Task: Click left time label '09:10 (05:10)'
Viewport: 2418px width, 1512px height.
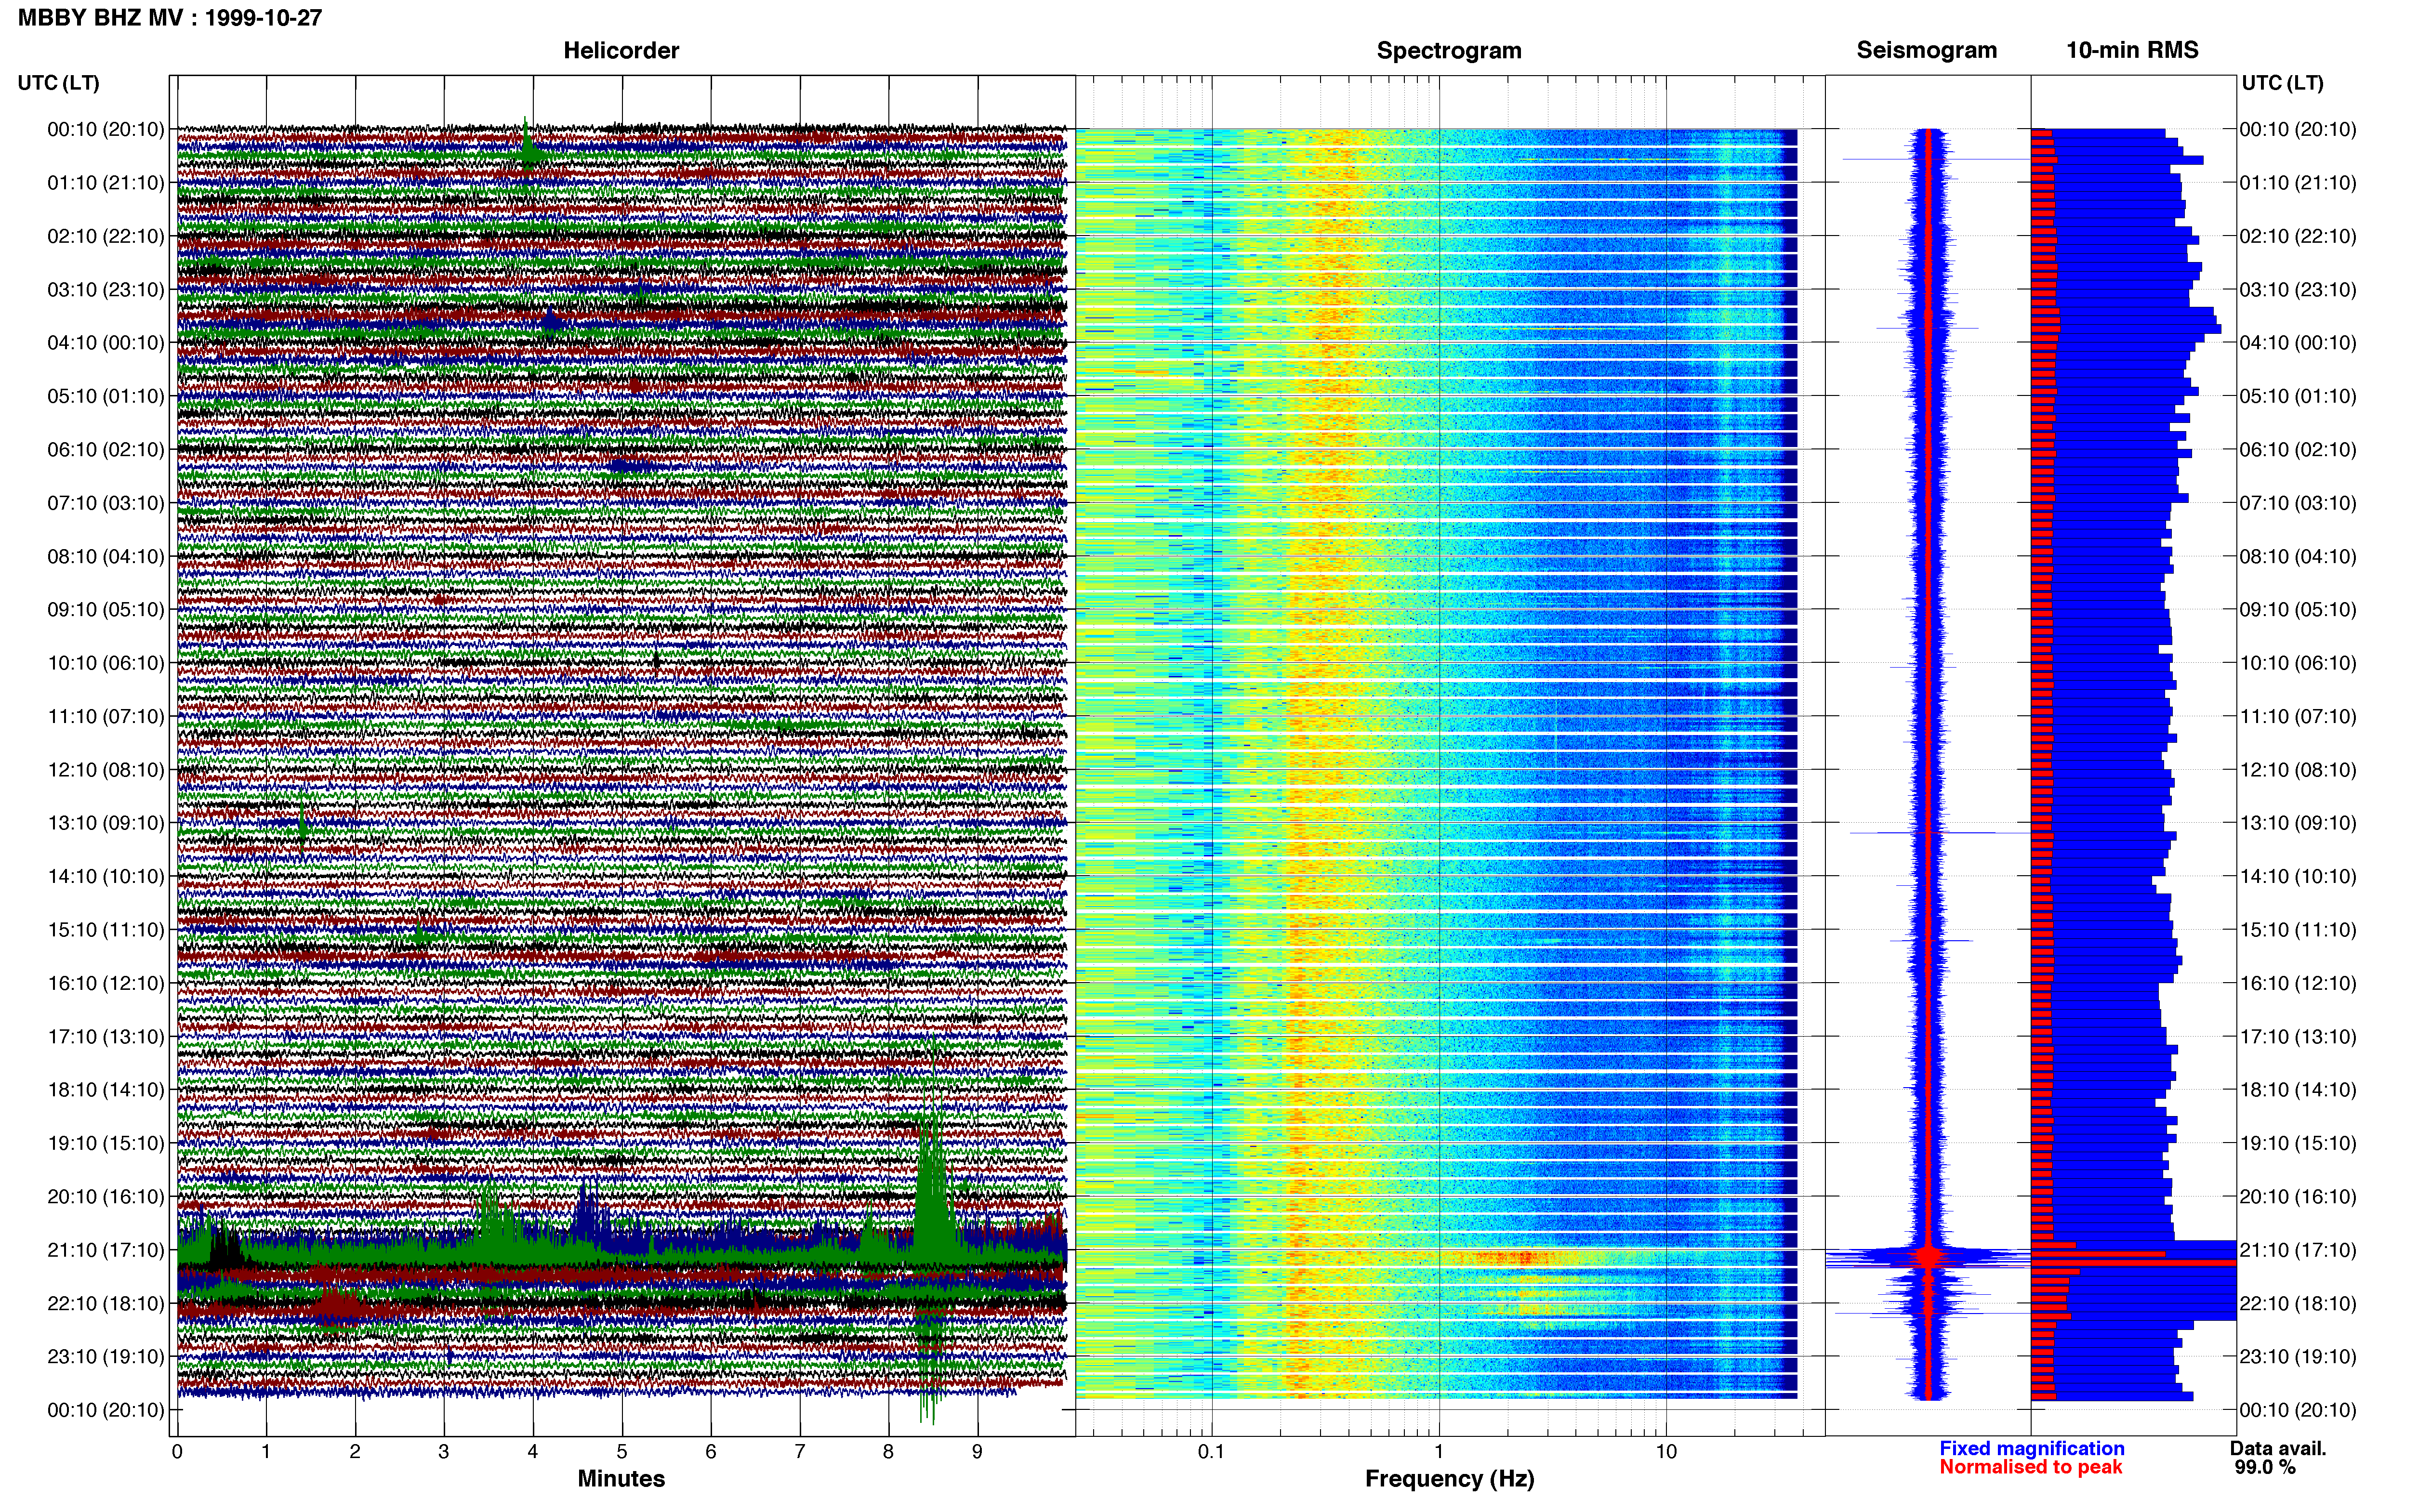Action: pyautogui.click(x=106, y=609)
